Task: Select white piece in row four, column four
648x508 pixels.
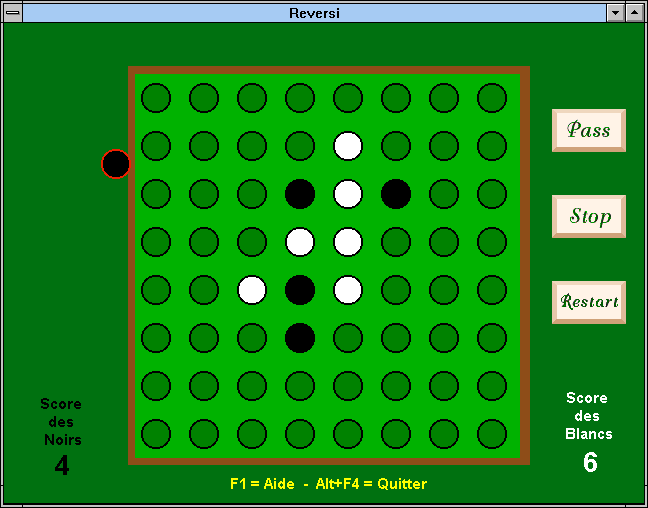Action: pyautogui.click(x=300, y=242)
